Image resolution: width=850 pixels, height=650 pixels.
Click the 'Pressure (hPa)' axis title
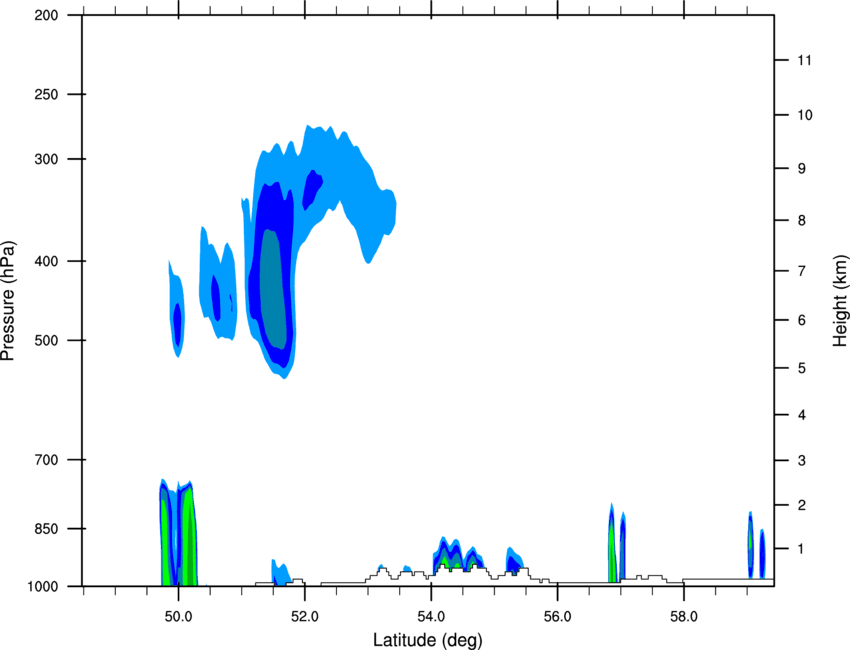pos(8,301)
